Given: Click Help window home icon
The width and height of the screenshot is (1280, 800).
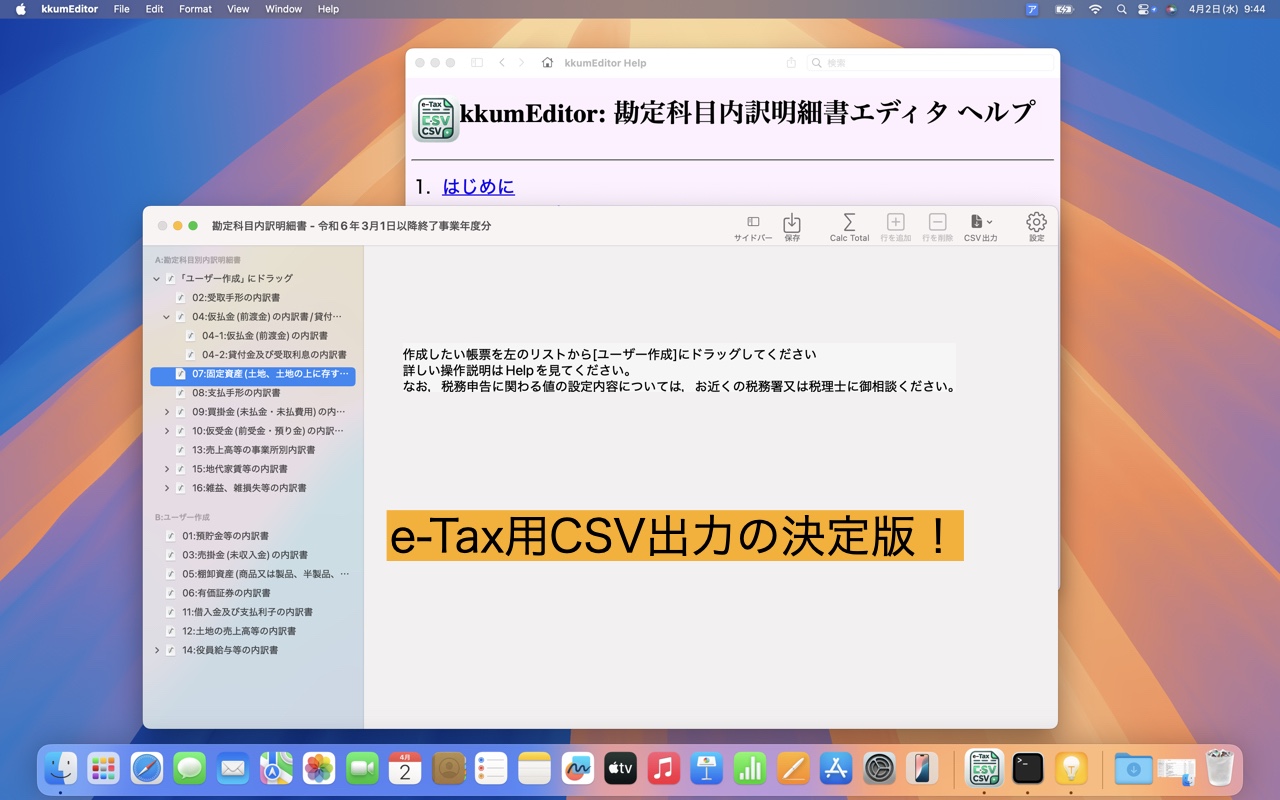Looking at the screenshot, I should pos(547,63).
